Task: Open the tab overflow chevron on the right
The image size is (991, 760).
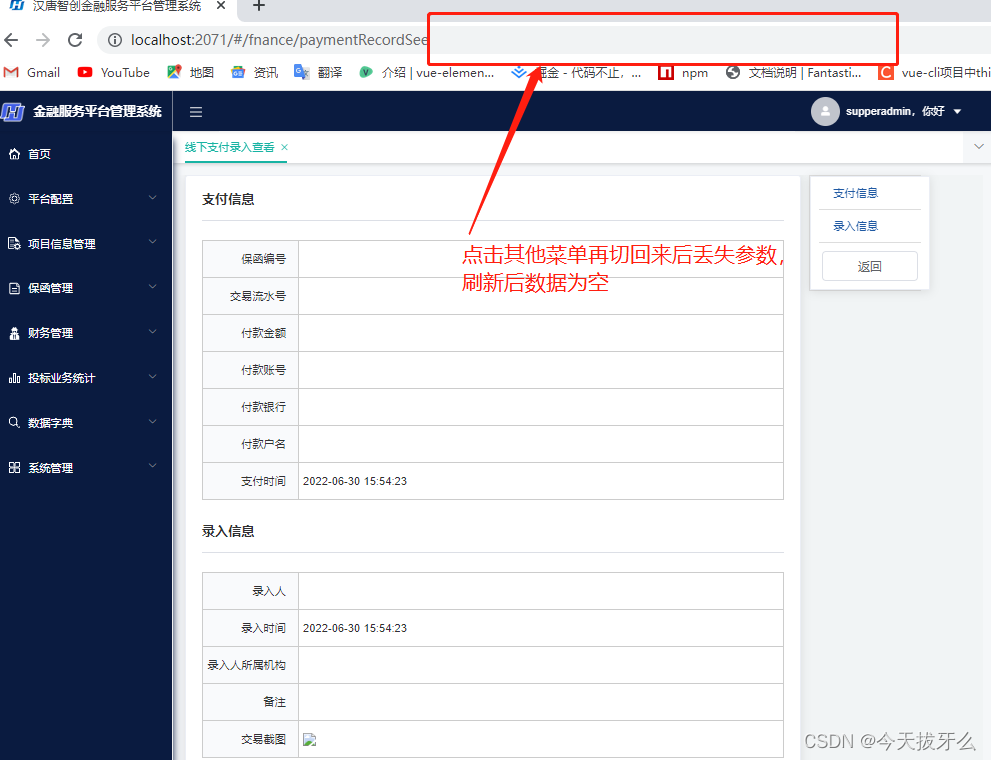Action: [x=977, y=146]
